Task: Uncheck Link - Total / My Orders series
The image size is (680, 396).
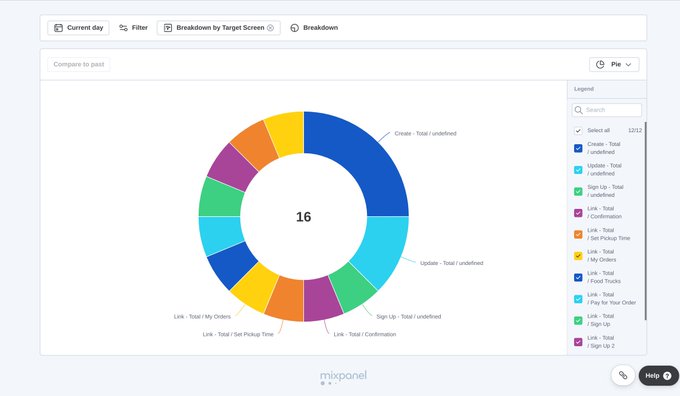Action: click(578, 256)
